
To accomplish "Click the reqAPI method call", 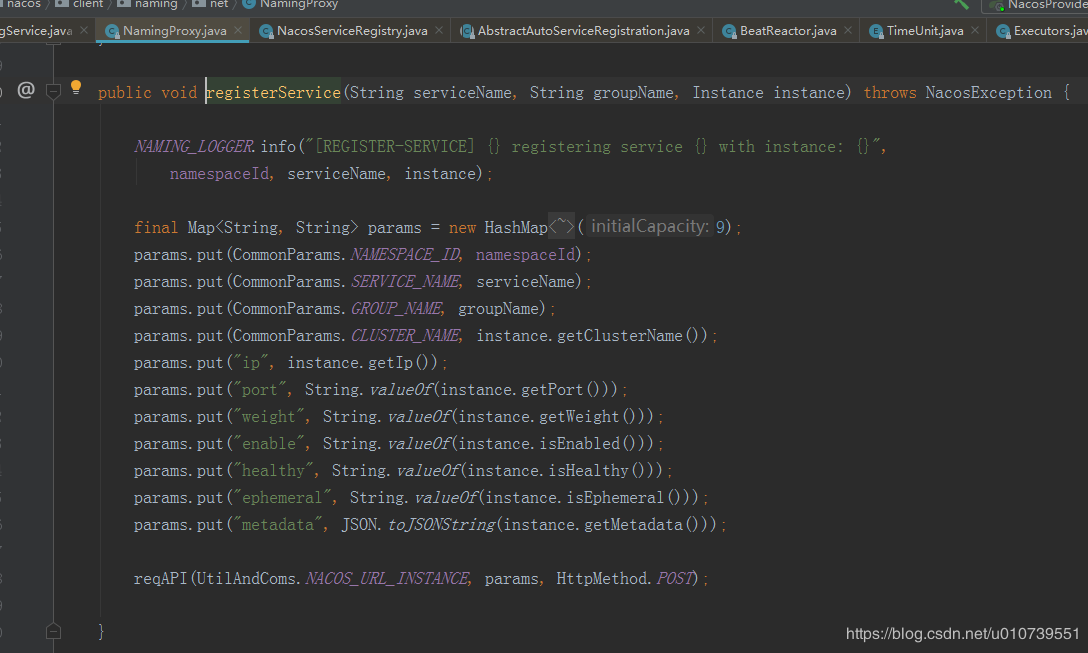I will tap(161, 579).
